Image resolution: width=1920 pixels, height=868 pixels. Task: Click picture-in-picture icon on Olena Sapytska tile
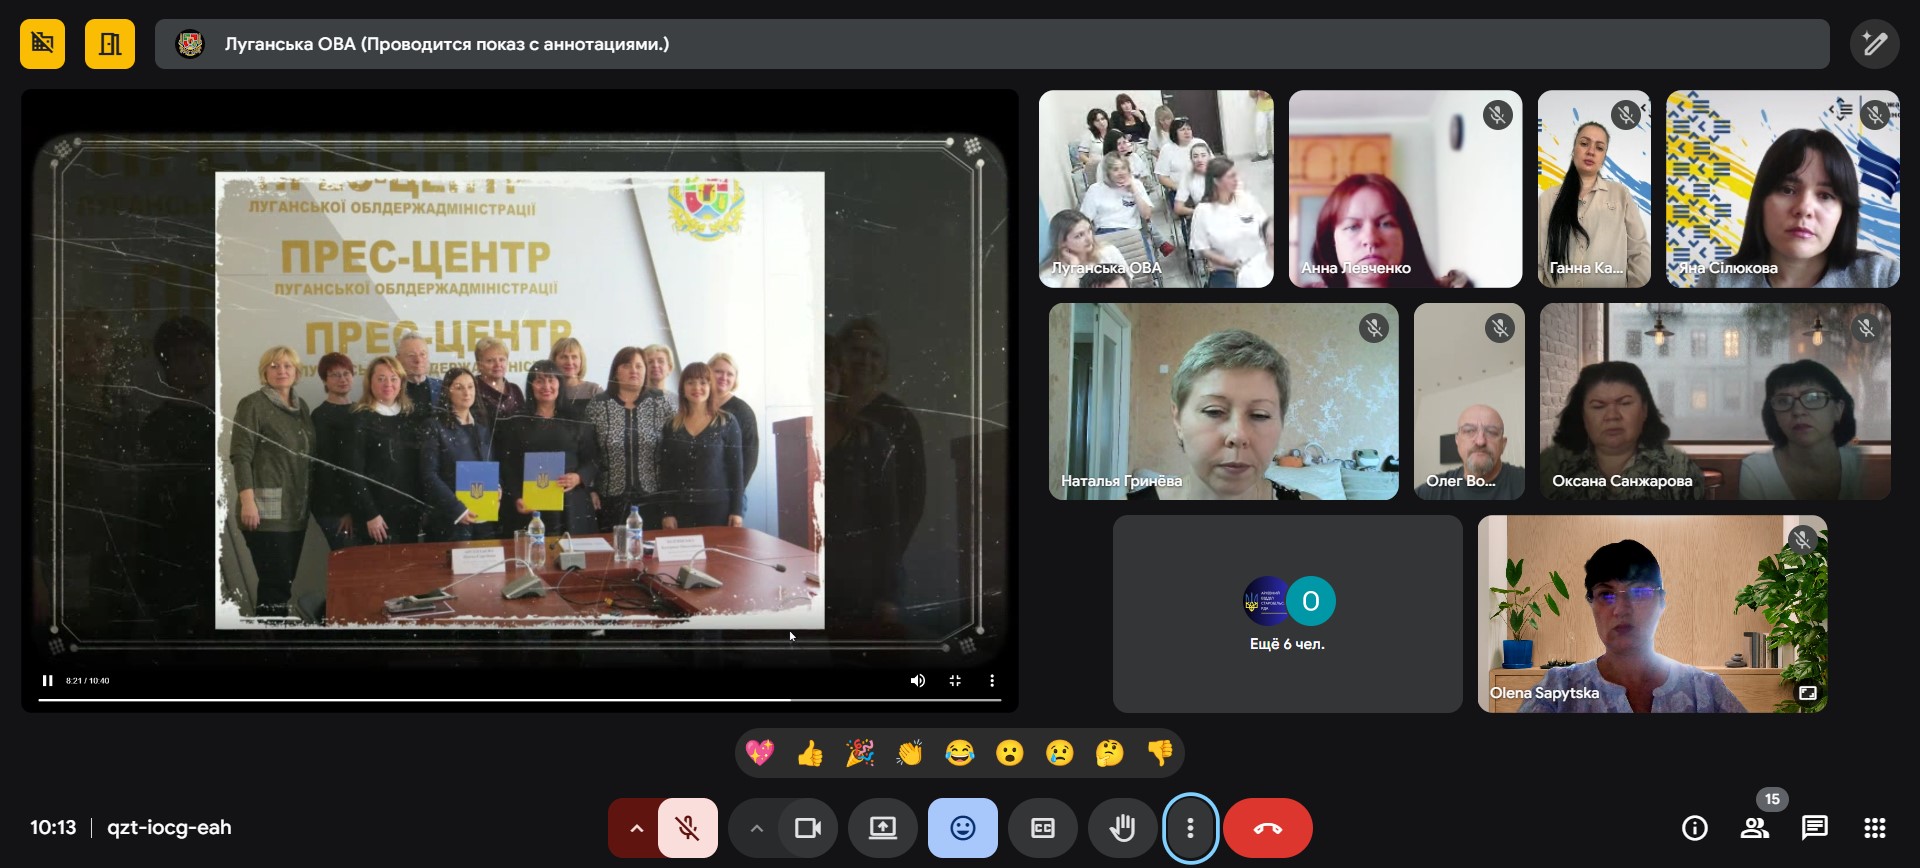tap(1807, 693)
